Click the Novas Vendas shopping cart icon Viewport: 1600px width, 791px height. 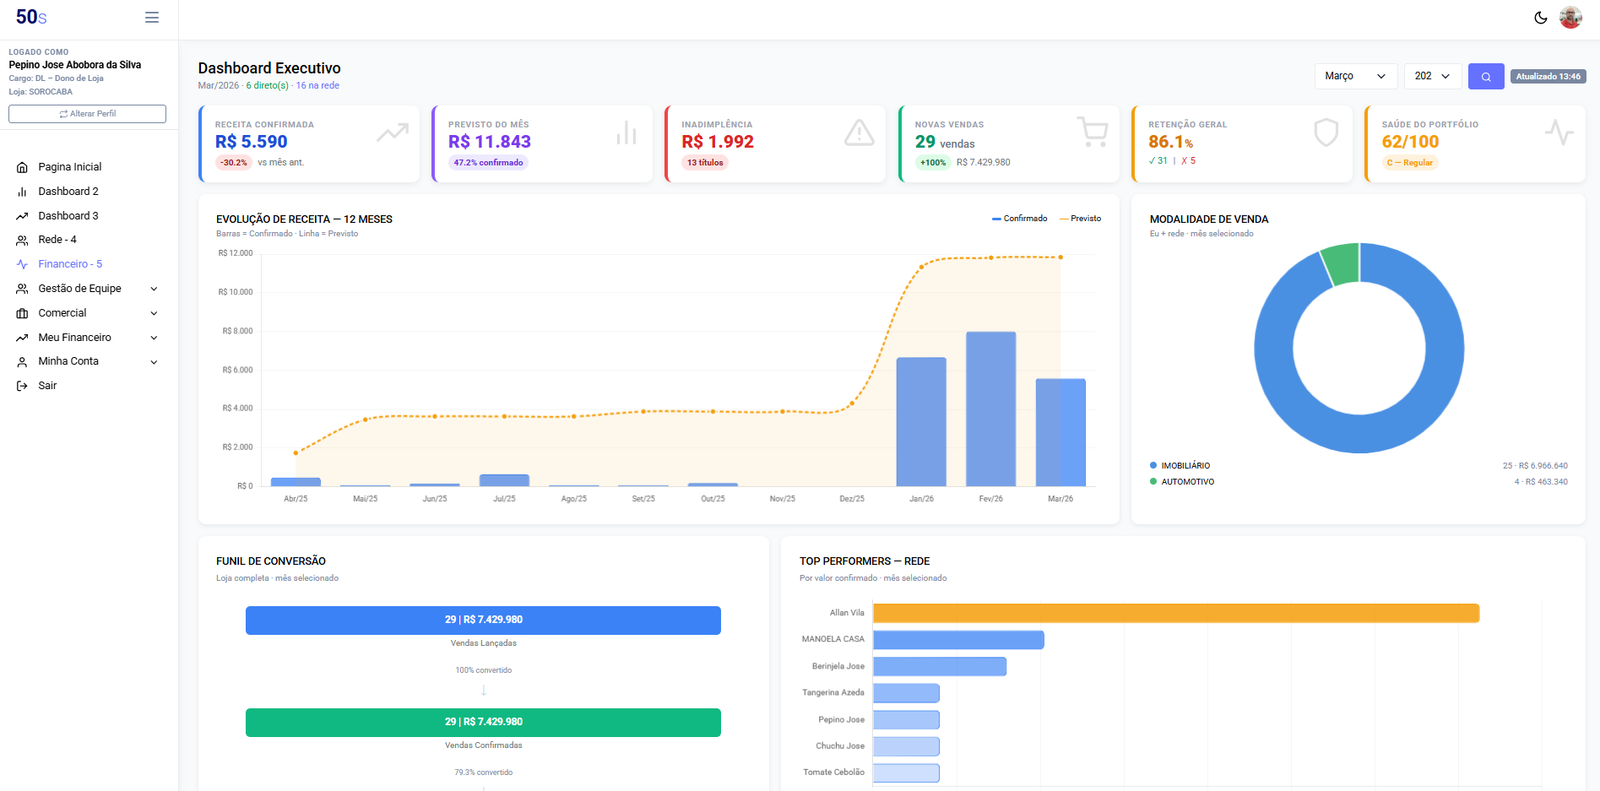coord(1092,132)
